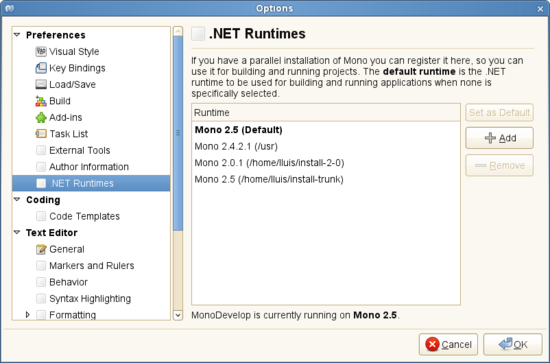Click the tree scrollbar thumb
Screen dimensions: 550x363
(x=178, y=133)
